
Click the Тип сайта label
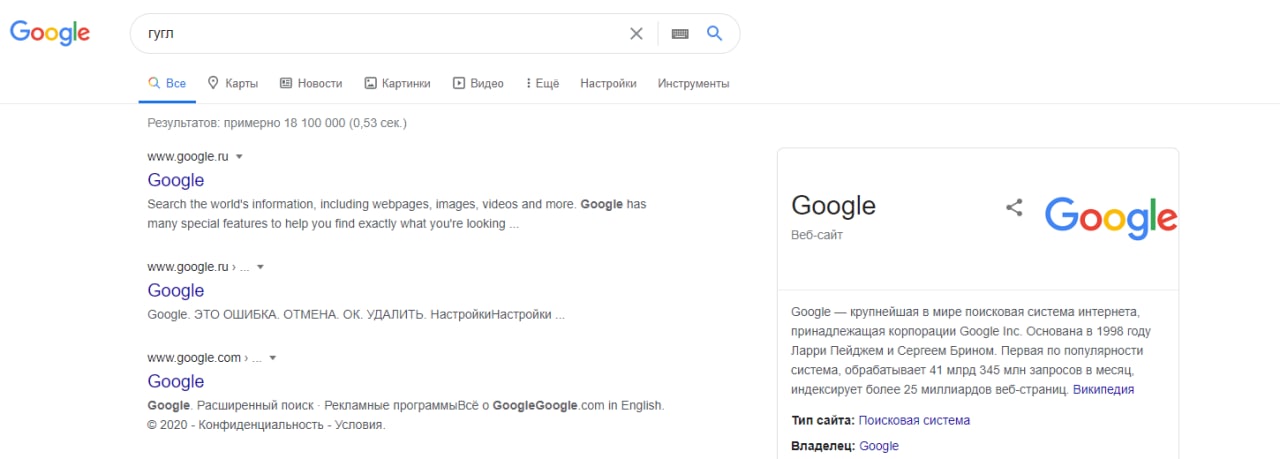[x=822, y=420]
